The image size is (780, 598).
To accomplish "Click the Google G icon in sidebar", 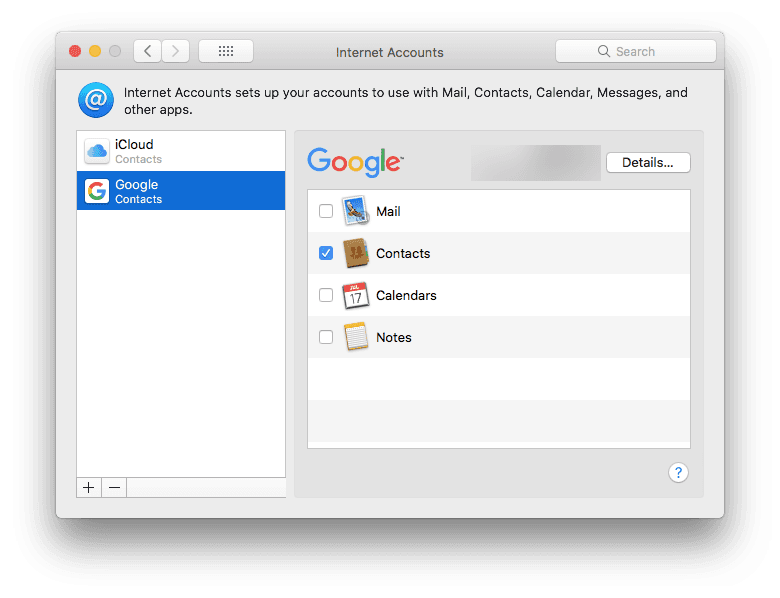I will (97, 191).
